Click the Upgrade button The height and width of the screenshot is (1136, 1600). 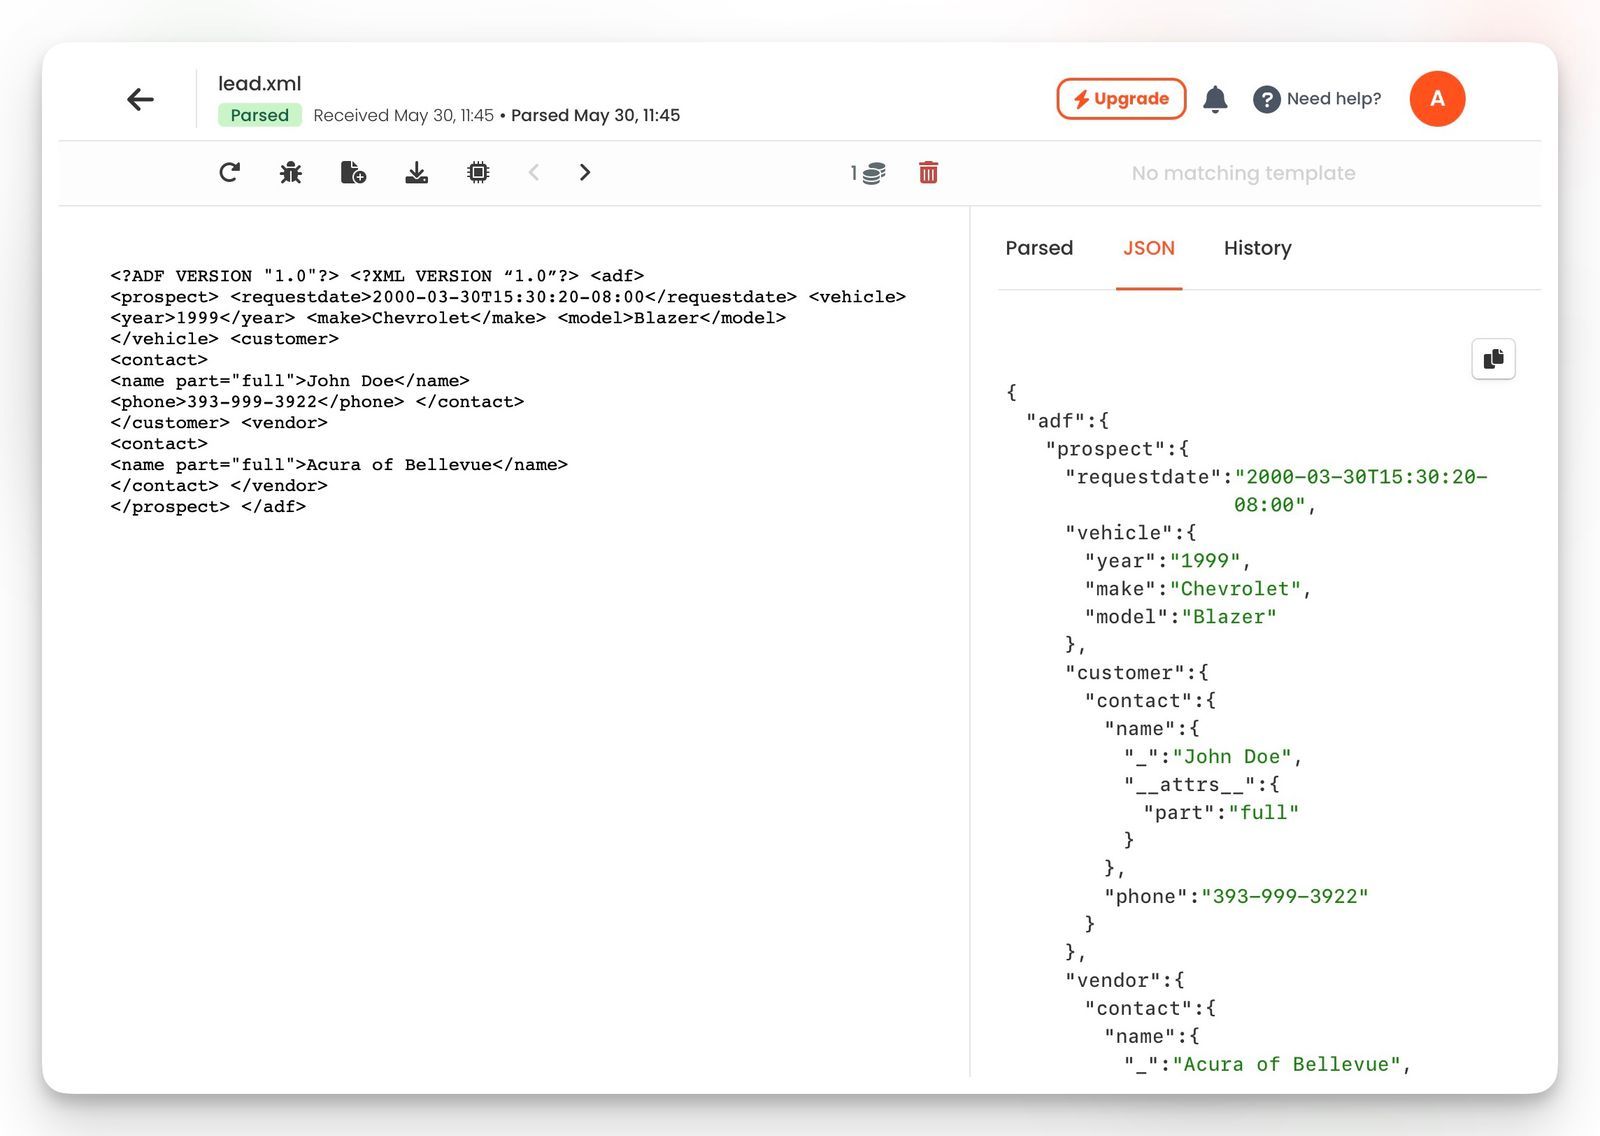coord(1121,99)
